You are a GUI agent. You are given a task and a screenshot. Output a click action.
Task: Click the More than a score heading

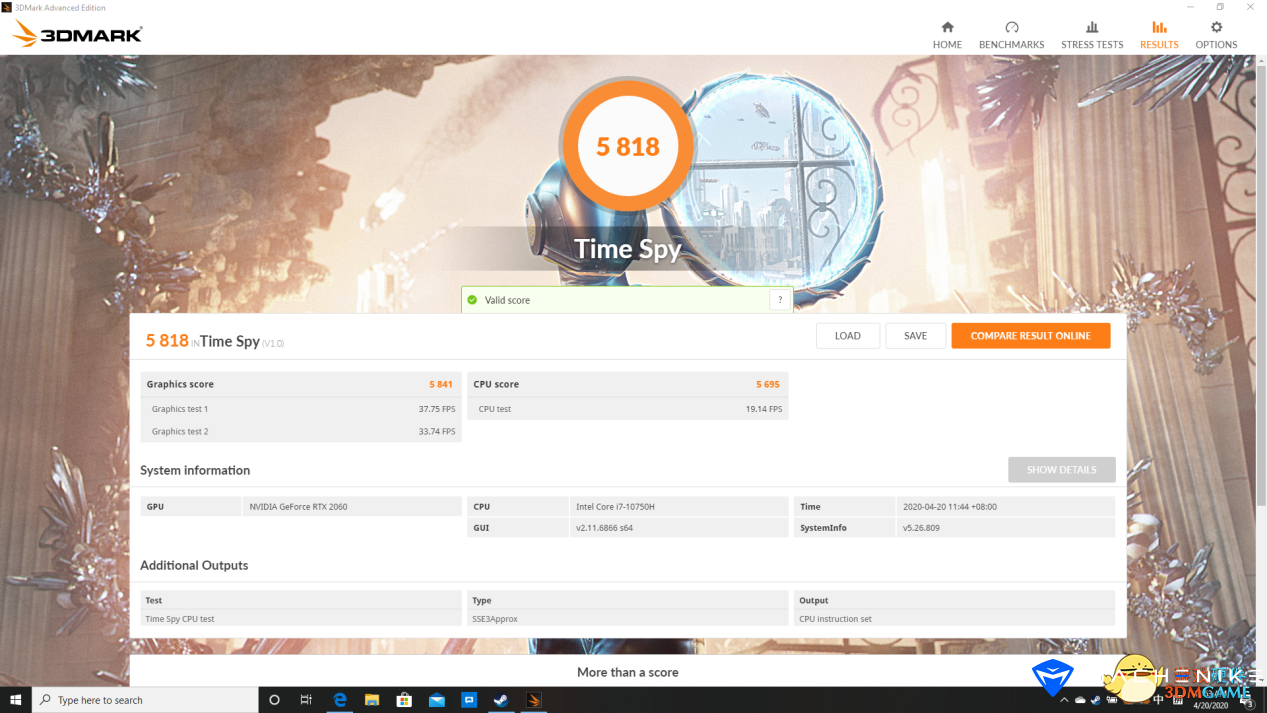point(628,673)
